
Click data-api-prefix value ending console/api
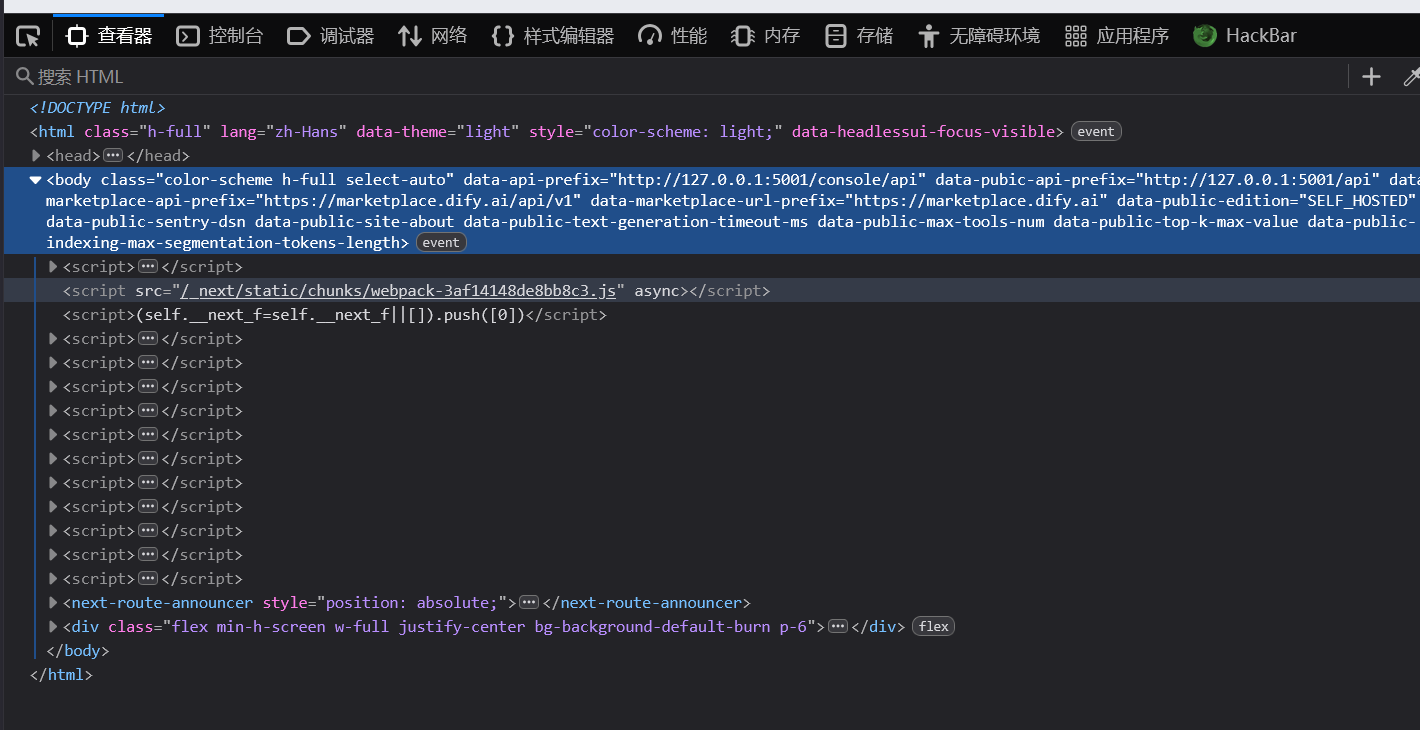(769, 180)
